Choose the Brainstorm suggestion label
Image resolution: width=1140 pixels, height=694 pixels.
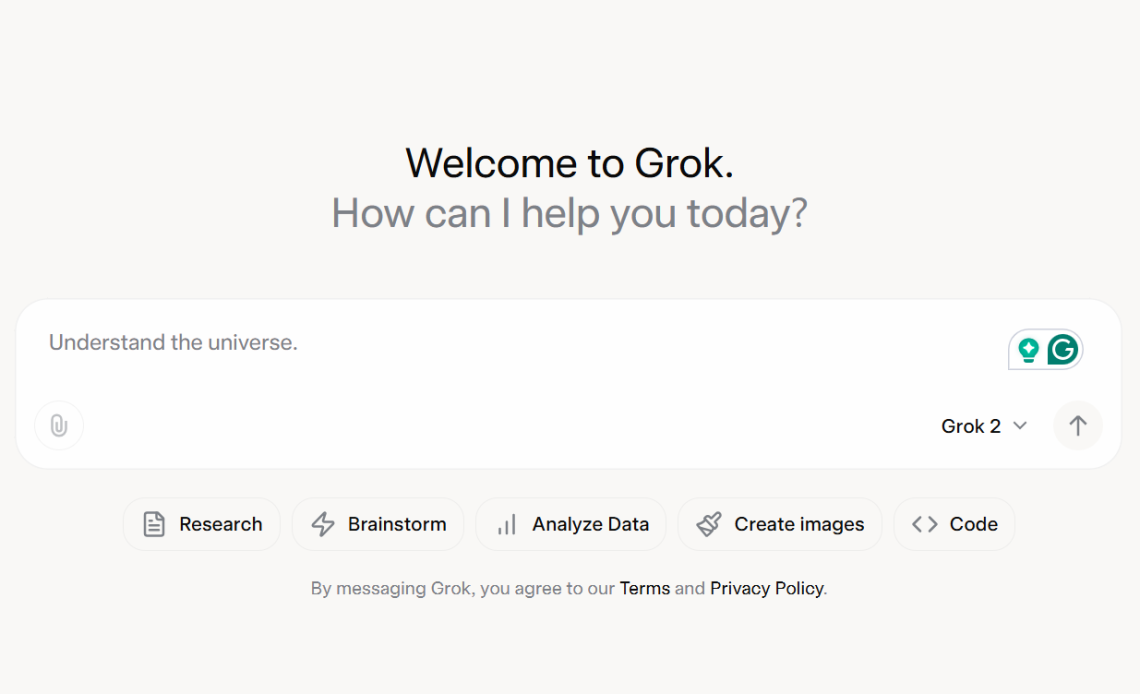coord(397,524)
